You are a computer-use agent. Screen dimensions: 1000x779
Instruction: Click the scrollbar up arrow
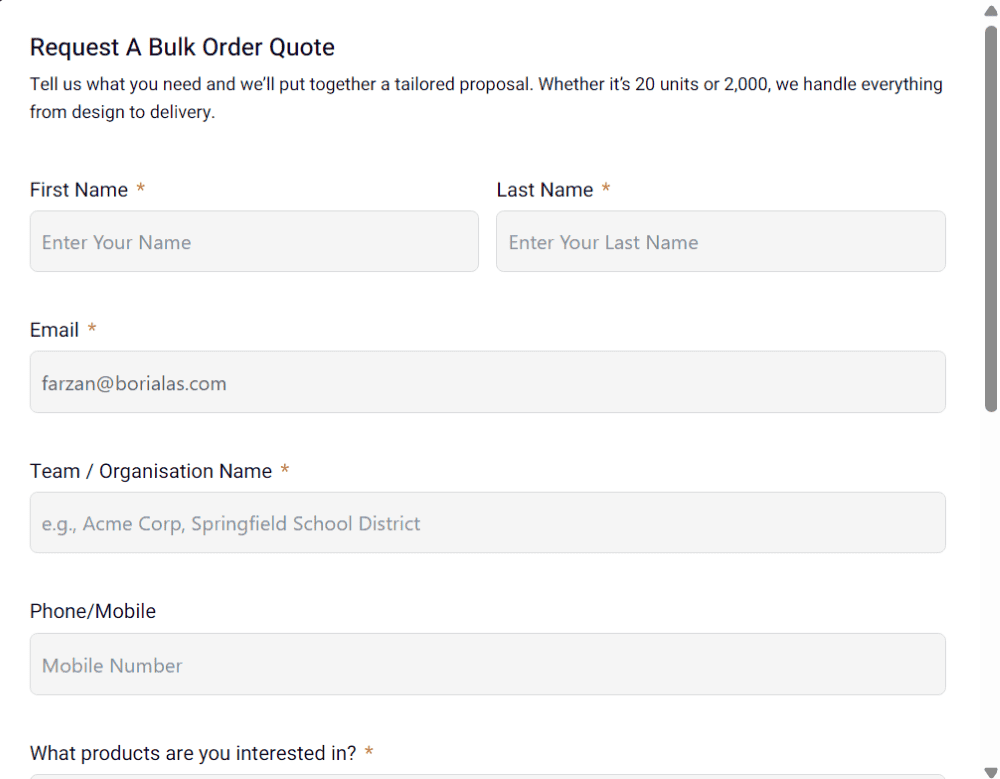point(991,10)
